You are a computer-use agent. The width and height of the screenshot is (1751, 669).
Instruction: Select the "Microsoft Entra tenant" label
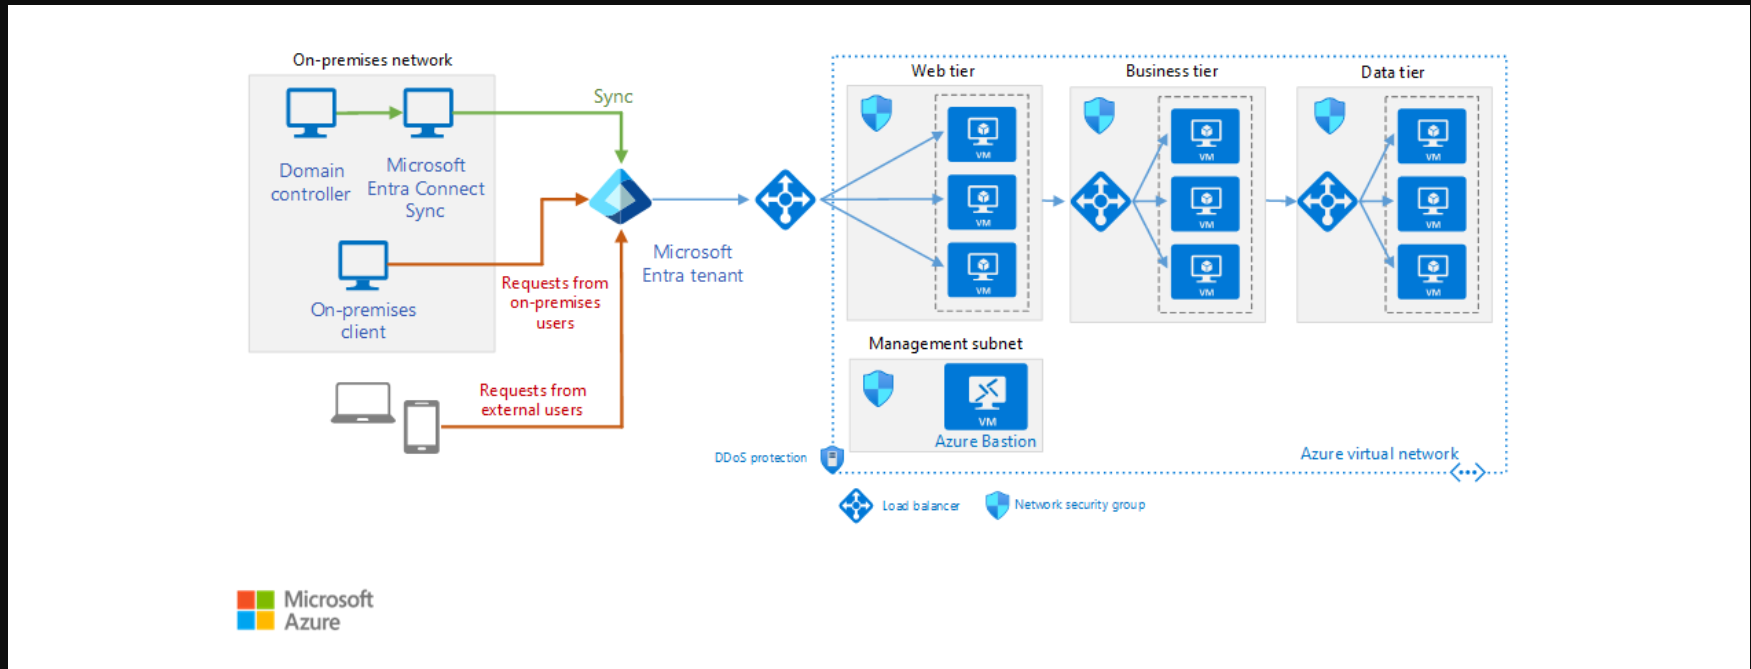point(692,264)
